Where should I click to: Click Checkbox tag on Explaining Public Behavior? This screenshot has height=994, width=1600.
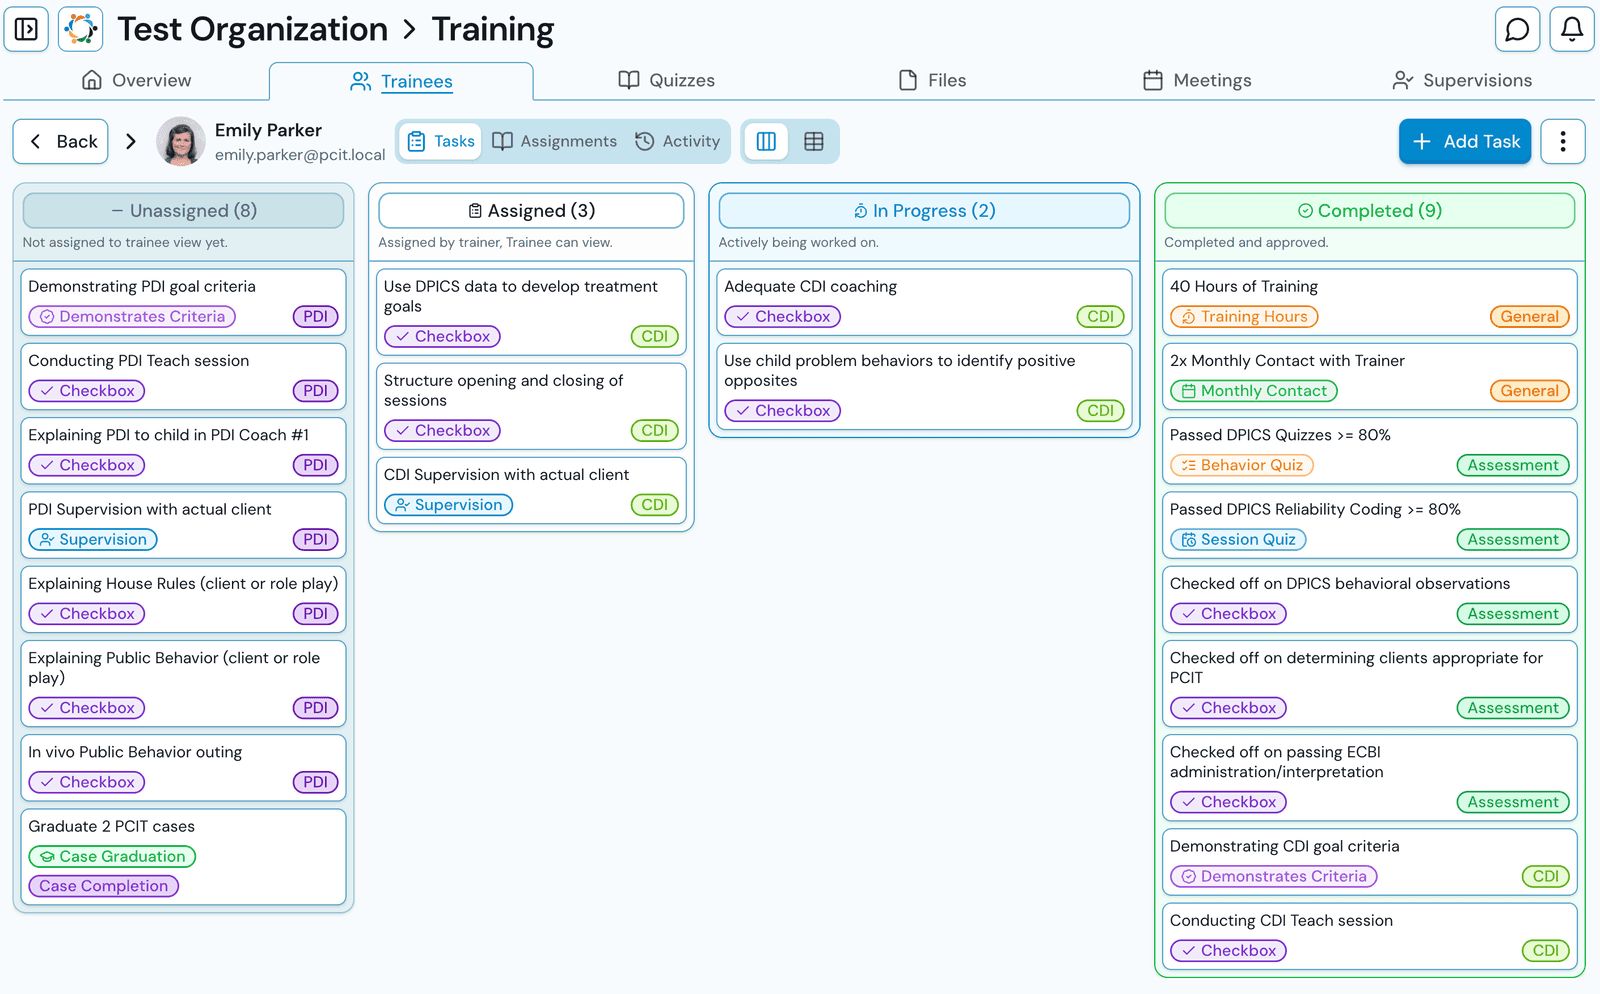(x=87, y=708)
